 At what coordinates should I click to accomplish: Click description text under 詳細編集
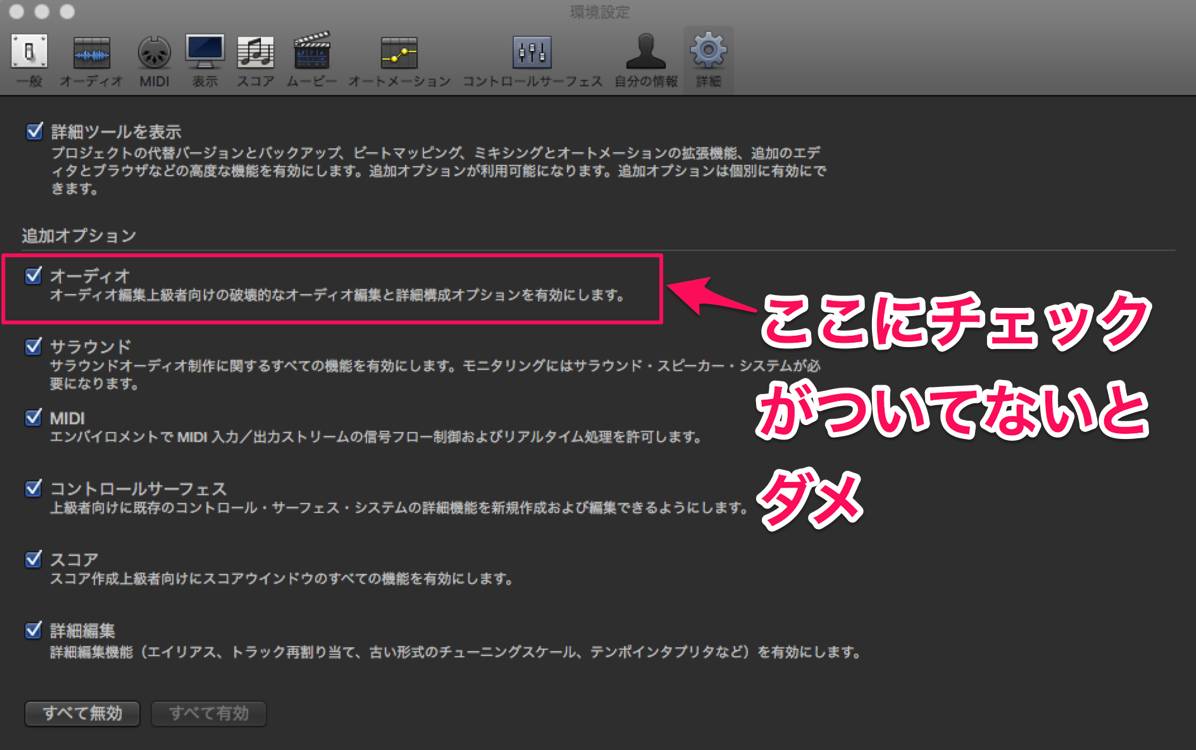click(x=456, y=652)
